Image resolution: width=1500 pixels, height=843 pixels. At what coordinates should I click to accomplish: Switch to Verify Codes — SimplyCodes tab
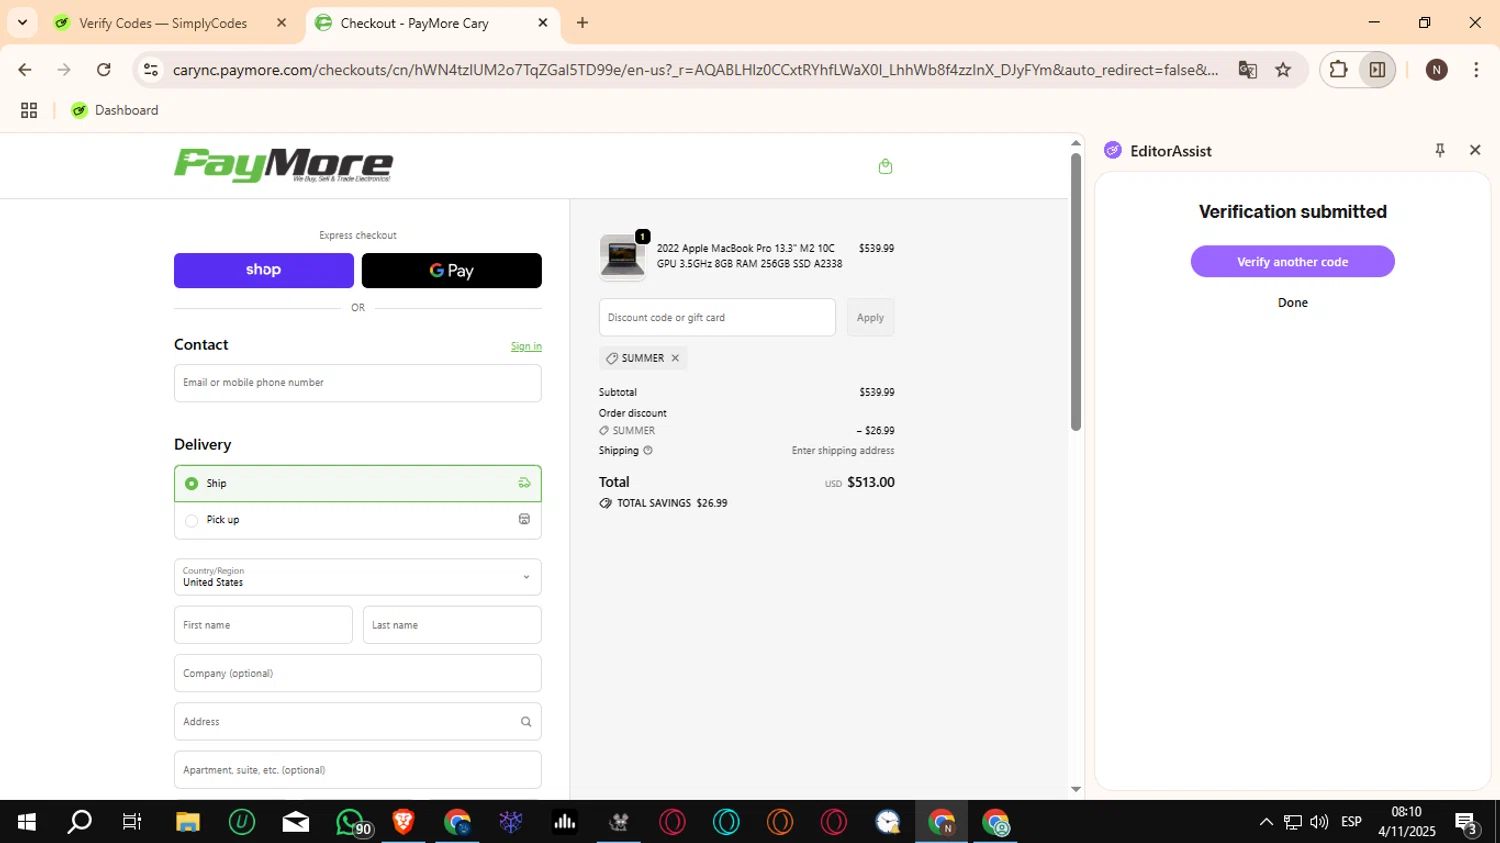coord(163,23)
